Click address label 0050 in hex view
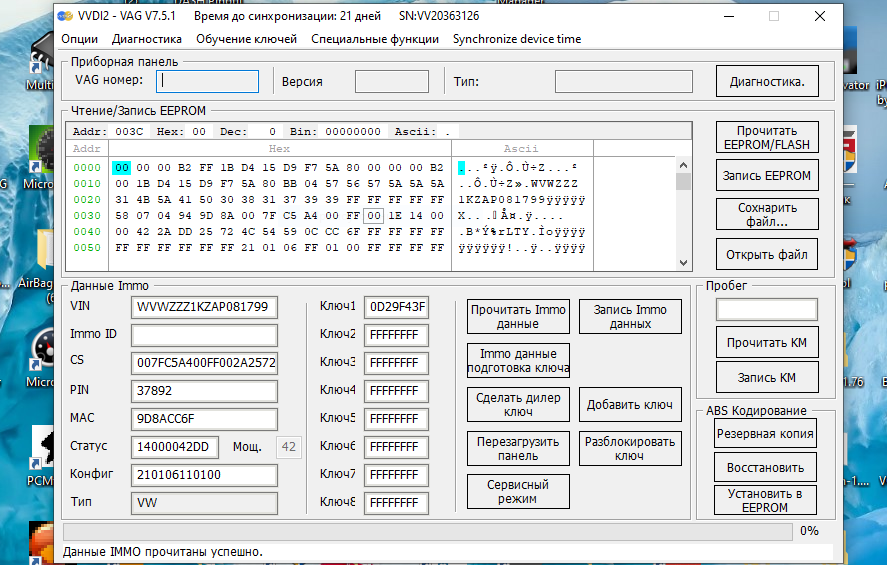The width and height of the screenshot is (887, 565). click(87, 248)
